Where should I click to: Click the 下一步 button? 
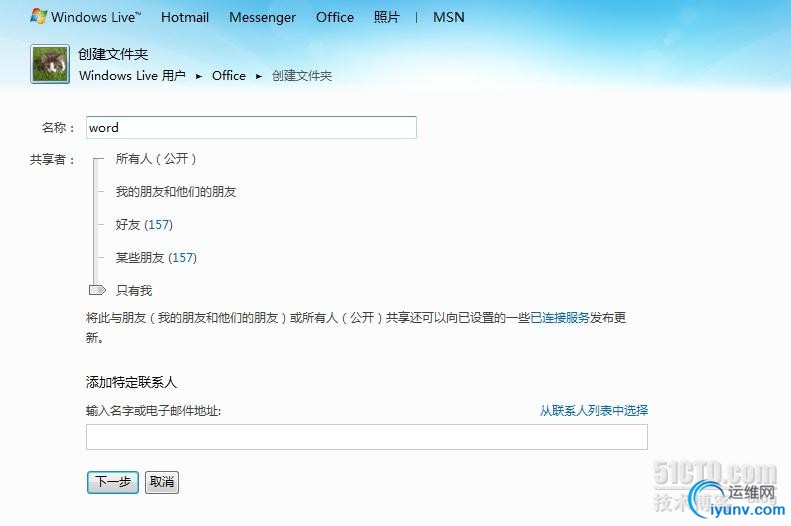113,482
